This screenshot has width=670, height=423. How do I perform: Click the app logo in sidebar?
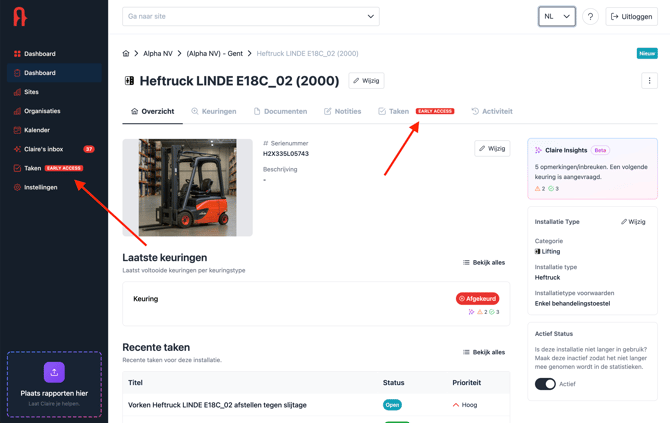20,17
